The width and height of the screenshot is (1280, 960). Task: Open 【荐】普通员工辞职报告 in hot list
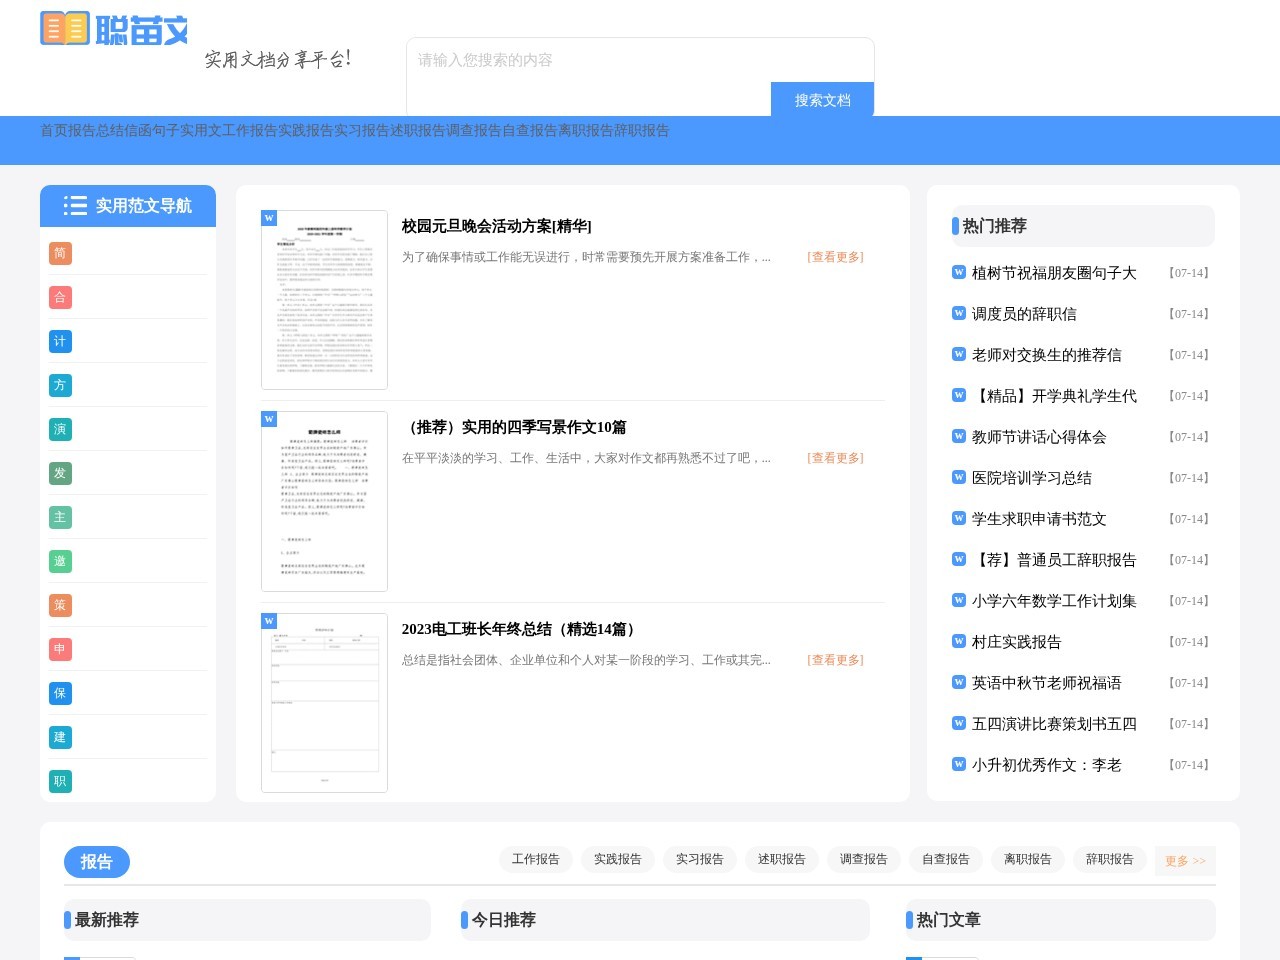(x=1054, y=560)
